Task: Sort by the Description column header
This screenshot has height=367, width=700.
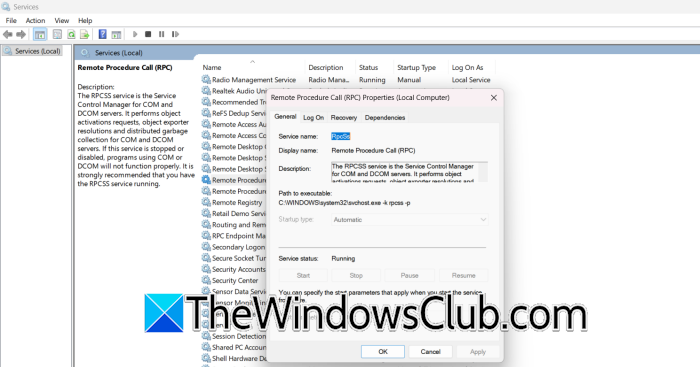Action: click(x=326, y=67)
